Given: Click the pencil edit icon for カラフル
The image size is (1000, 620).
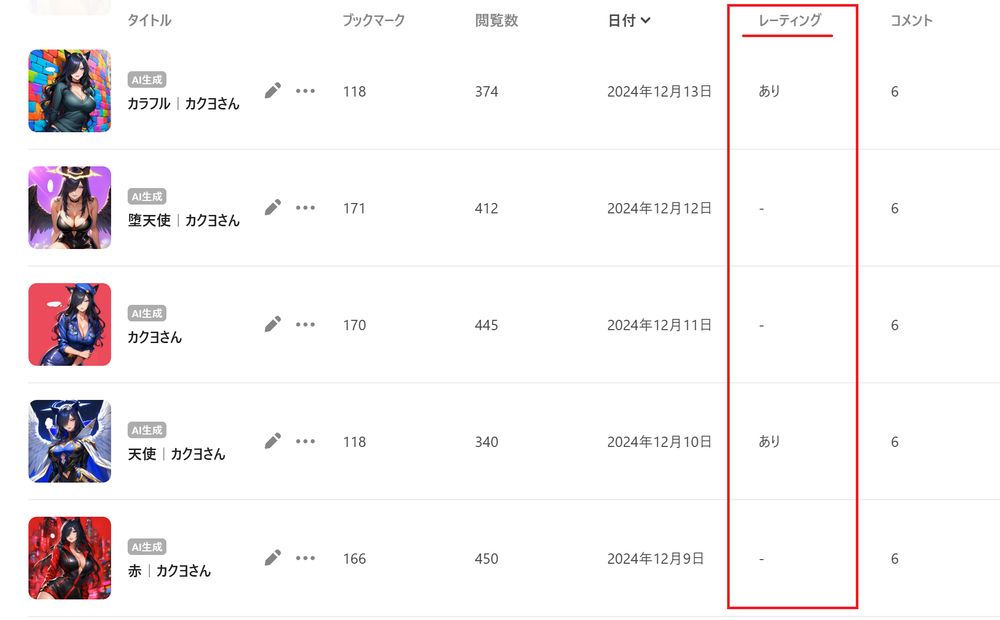Looking at the screenshot, I should [x=272, y=91].
